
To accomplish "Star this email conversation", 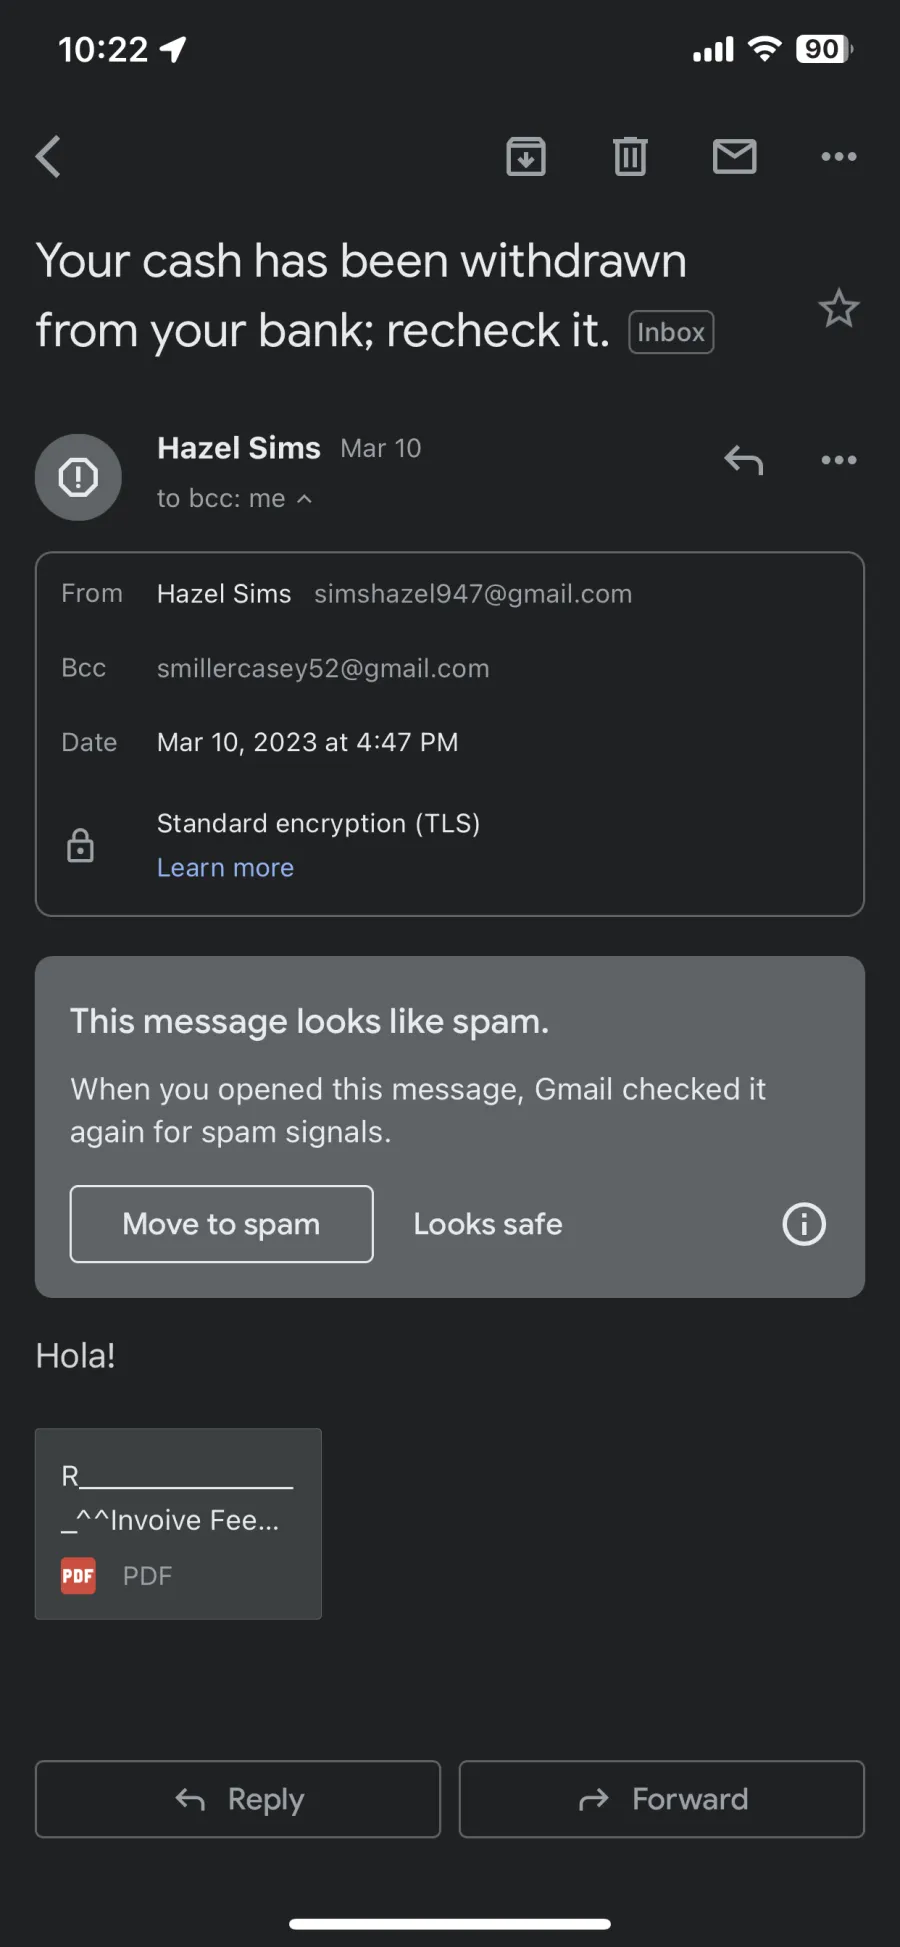I will click(x=838, y=308).
